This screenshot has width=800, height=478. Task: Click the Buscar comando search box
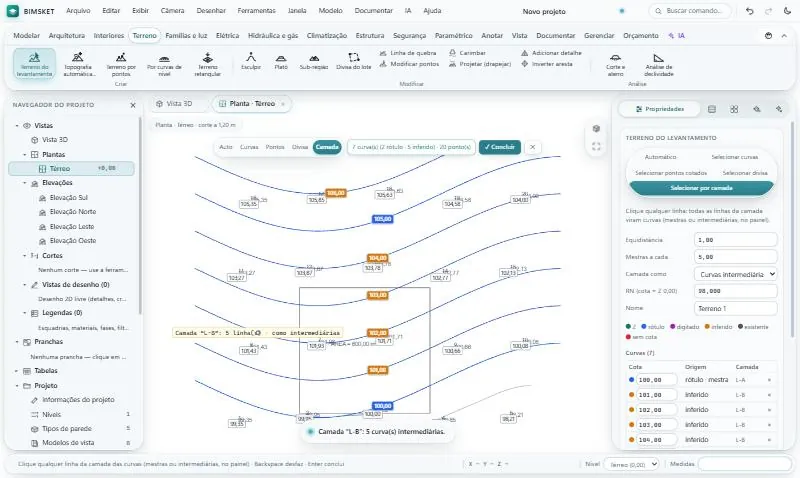(690, 11)
